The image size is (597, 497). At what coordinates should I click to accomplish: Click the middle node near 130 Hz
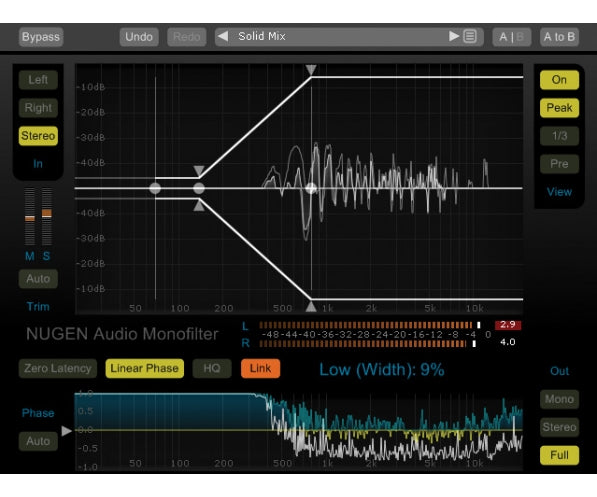pos(199,188)
